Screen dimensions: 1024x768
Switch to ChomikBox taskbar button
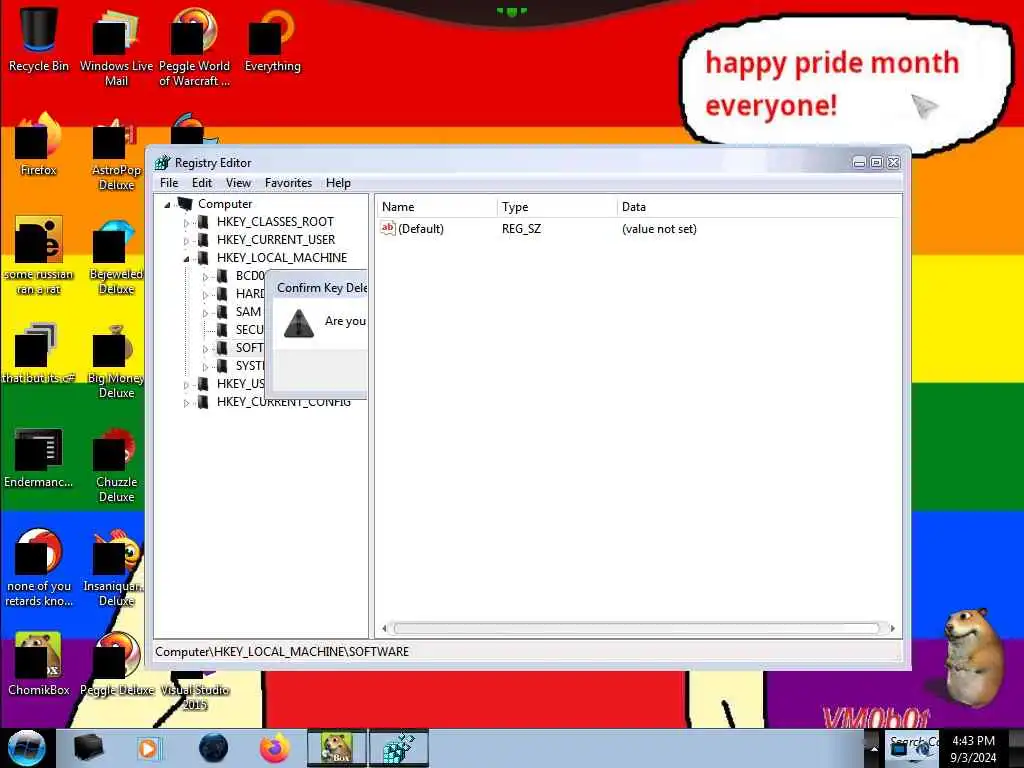coord(337,748)
